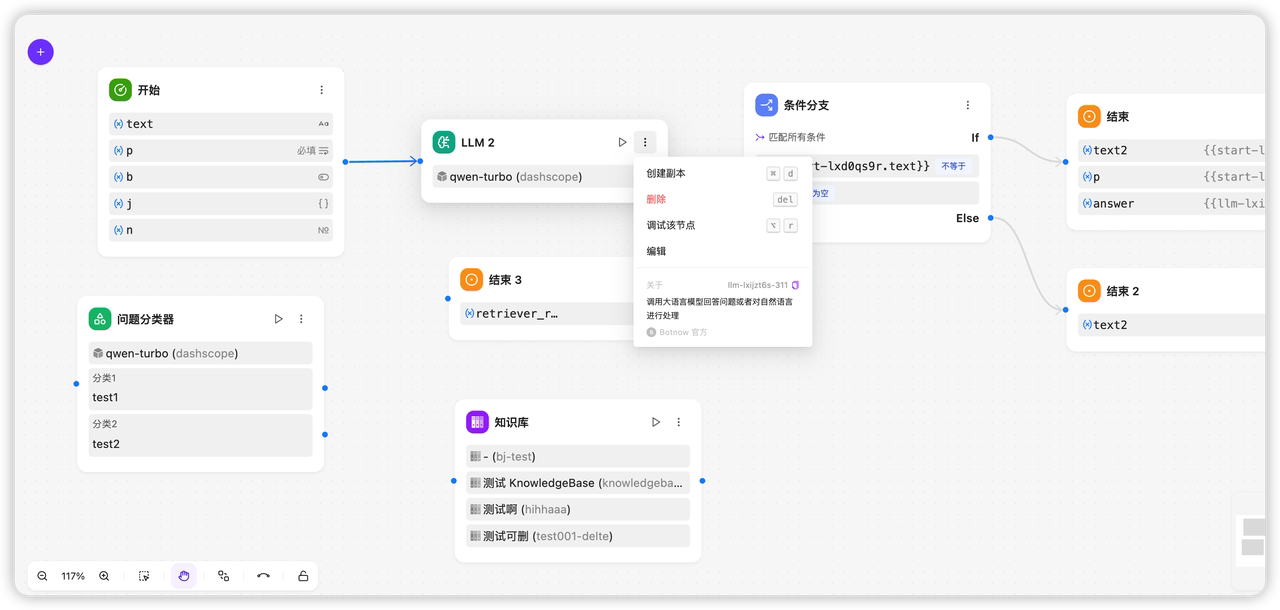Run the LLM 2 node
1280x610 pixels.
[x=622, y=143]
